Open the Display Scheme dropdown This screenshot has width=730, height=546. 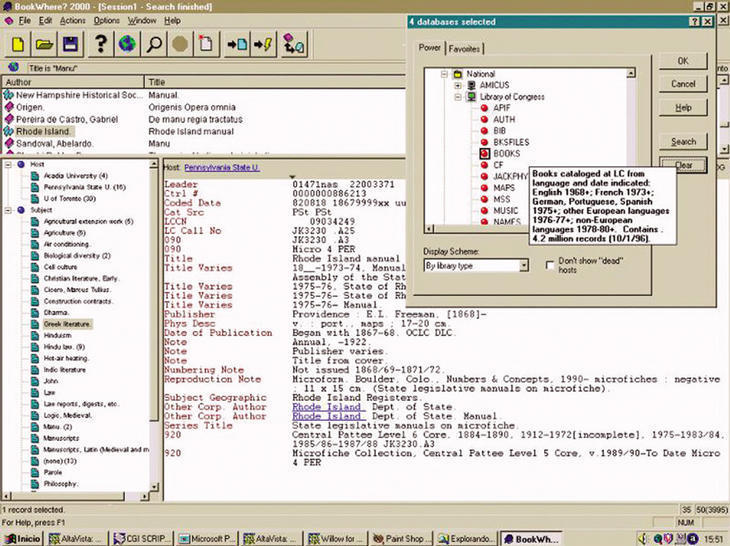click(522, 265)
